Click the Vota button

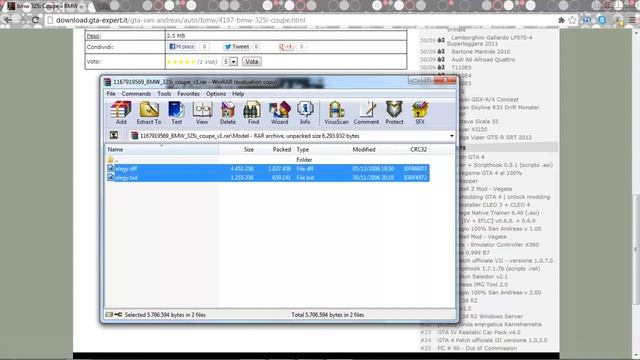(x=251, y=62)
